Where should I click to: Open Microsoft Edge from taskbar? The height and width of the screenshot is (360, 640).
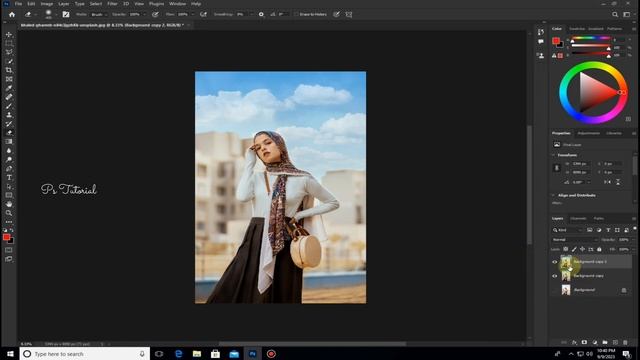tap(178, 354)
